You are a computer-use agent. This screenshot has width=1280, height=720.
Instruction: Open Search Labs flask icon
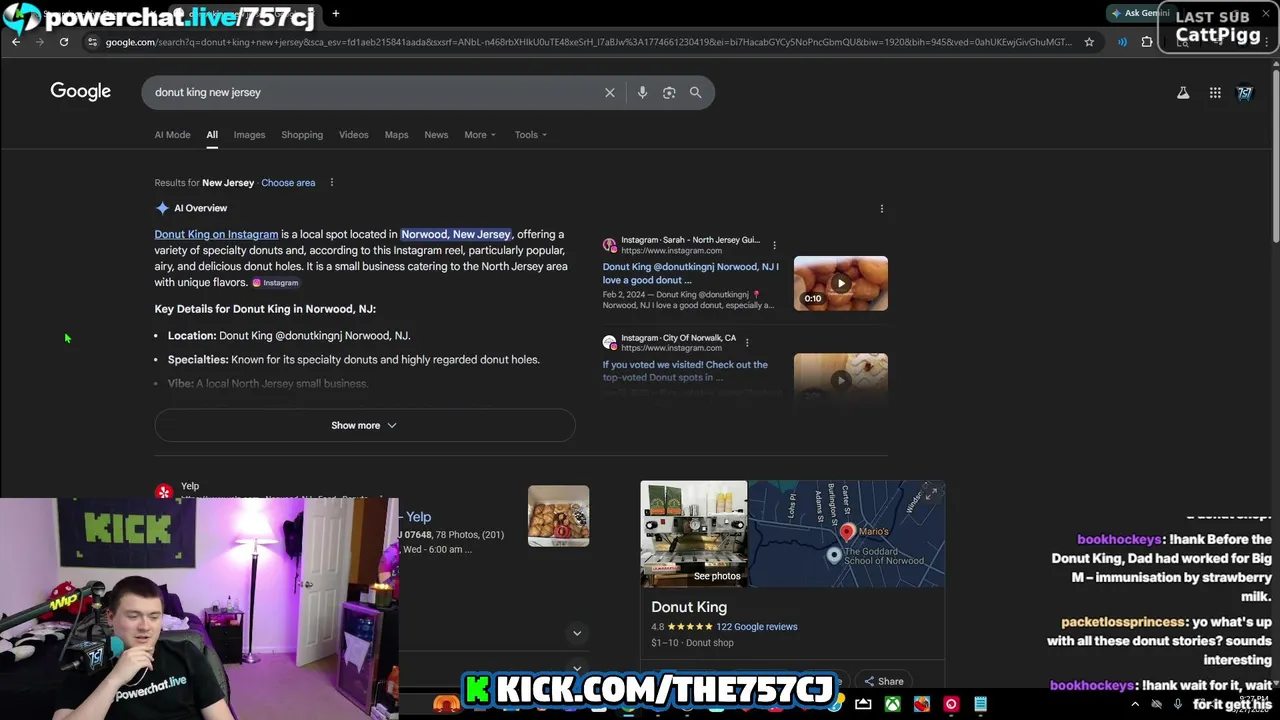coord(1183,92)
